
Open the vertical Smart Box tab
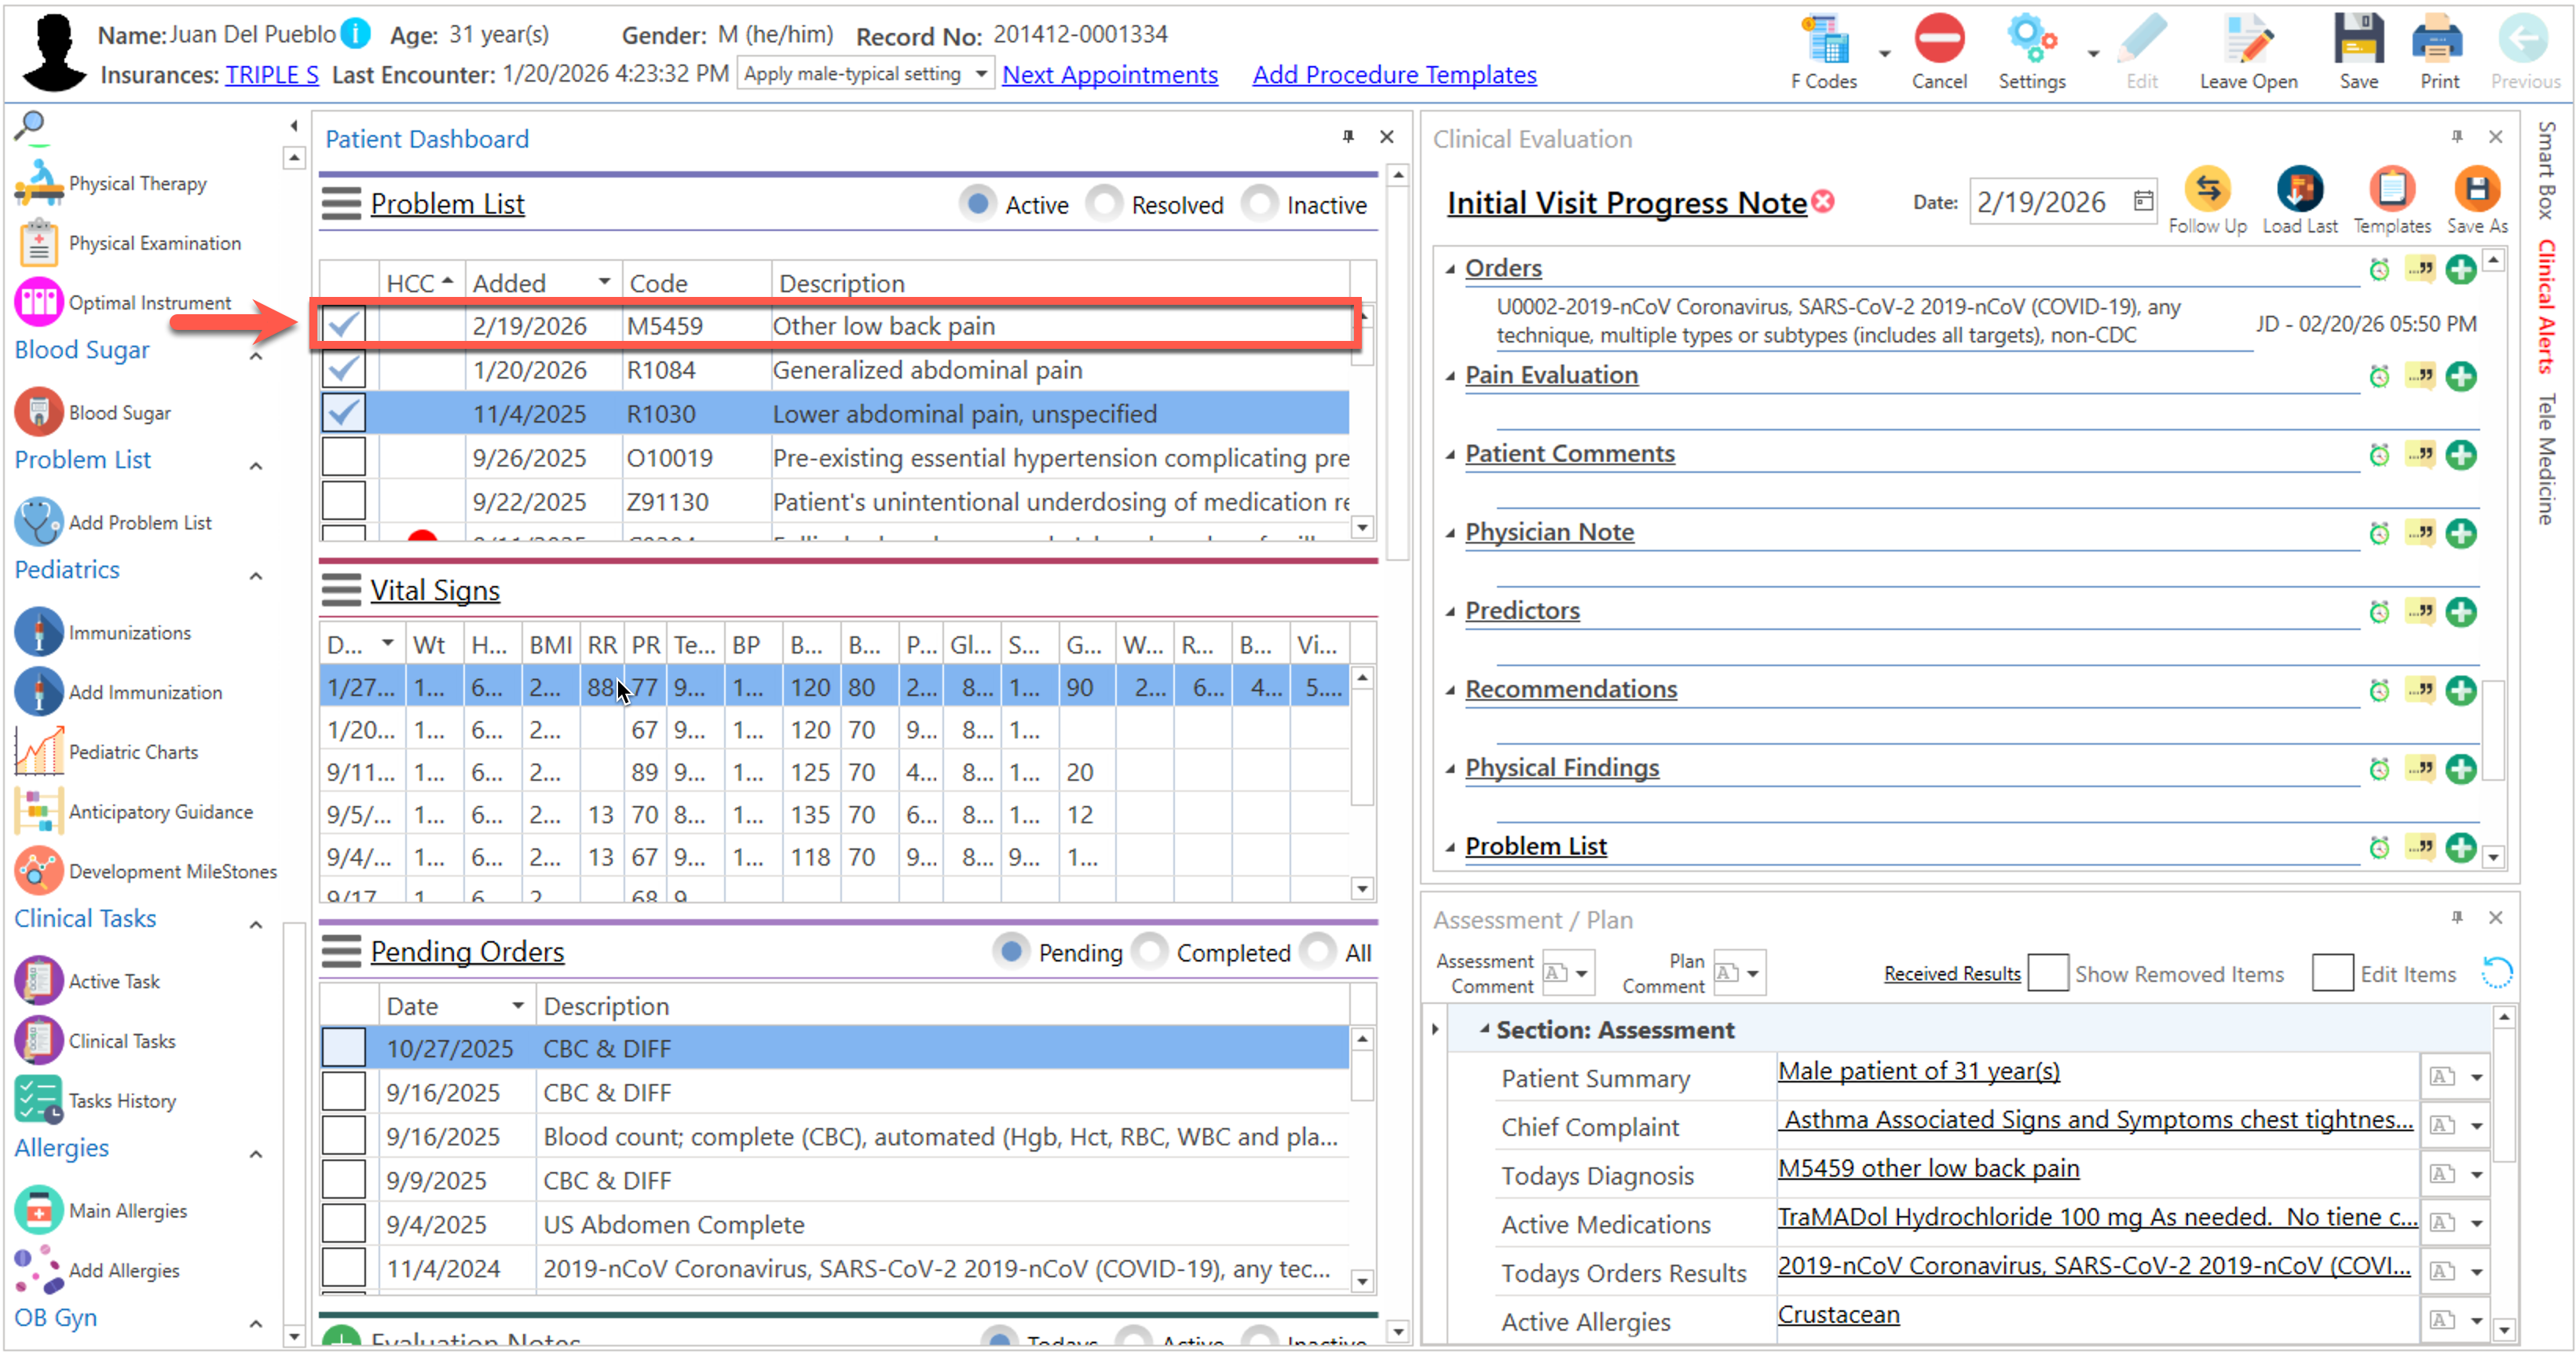click(x=2548, y=170)
